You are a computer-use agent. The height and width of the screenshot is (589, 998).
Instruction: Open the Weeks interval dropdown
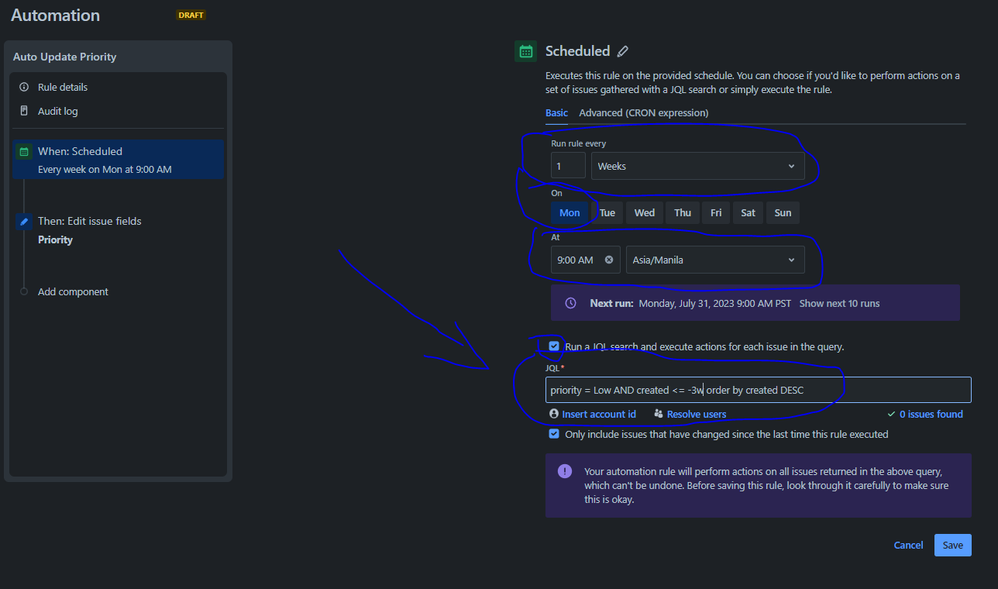click(x=698, y=166)
